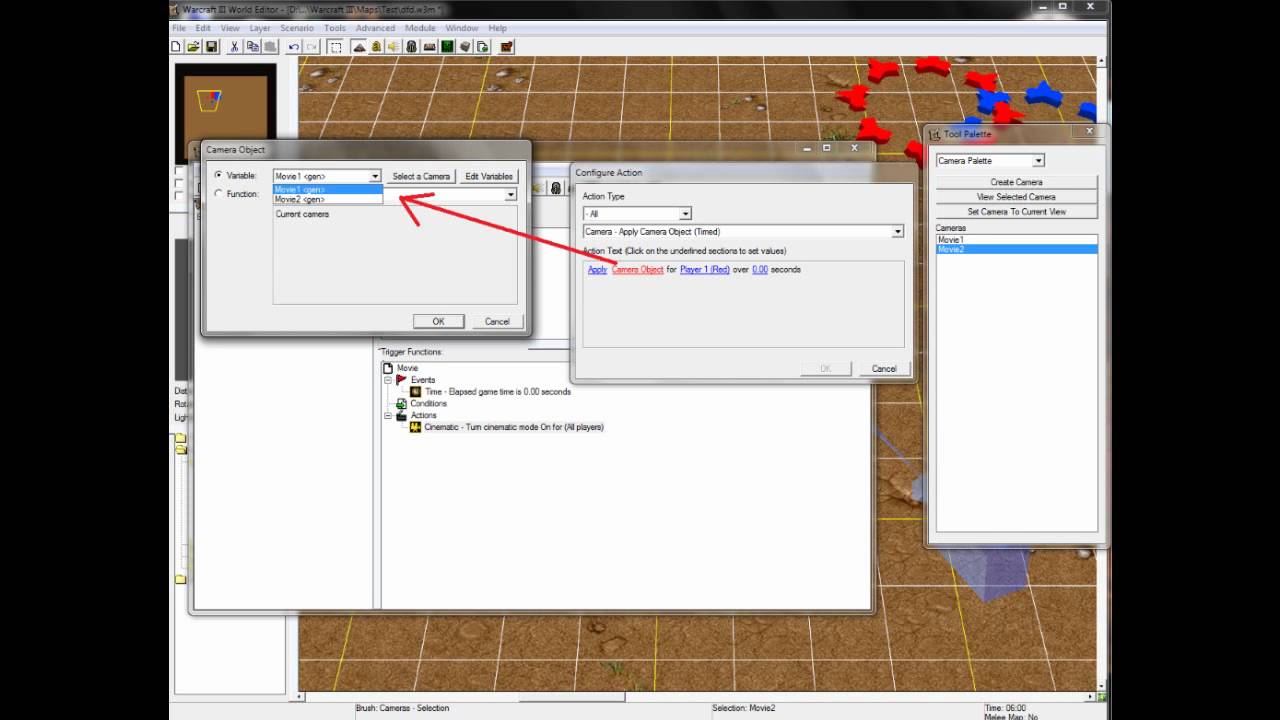1280x720 pixels.
Task: Open the Advanced menu
Action: tap(375, 28)
